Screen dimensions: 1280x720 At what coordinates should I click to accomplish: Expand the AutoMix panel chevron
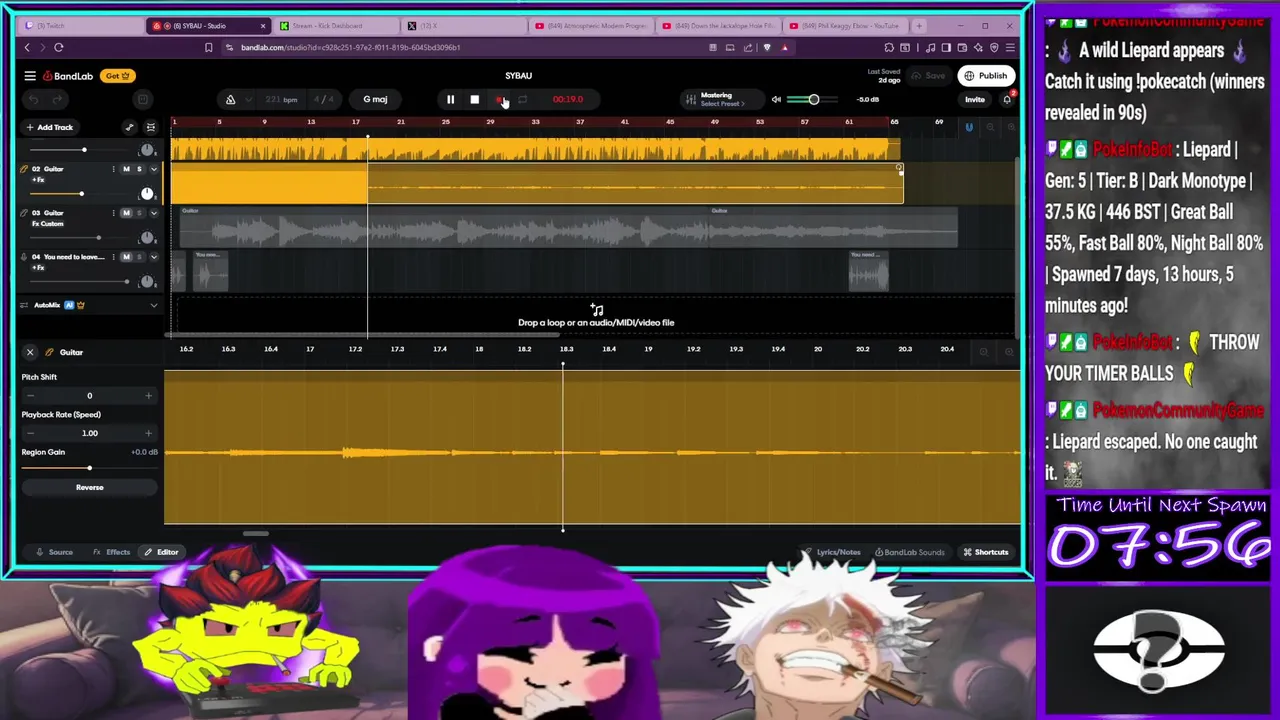(153, 305)
